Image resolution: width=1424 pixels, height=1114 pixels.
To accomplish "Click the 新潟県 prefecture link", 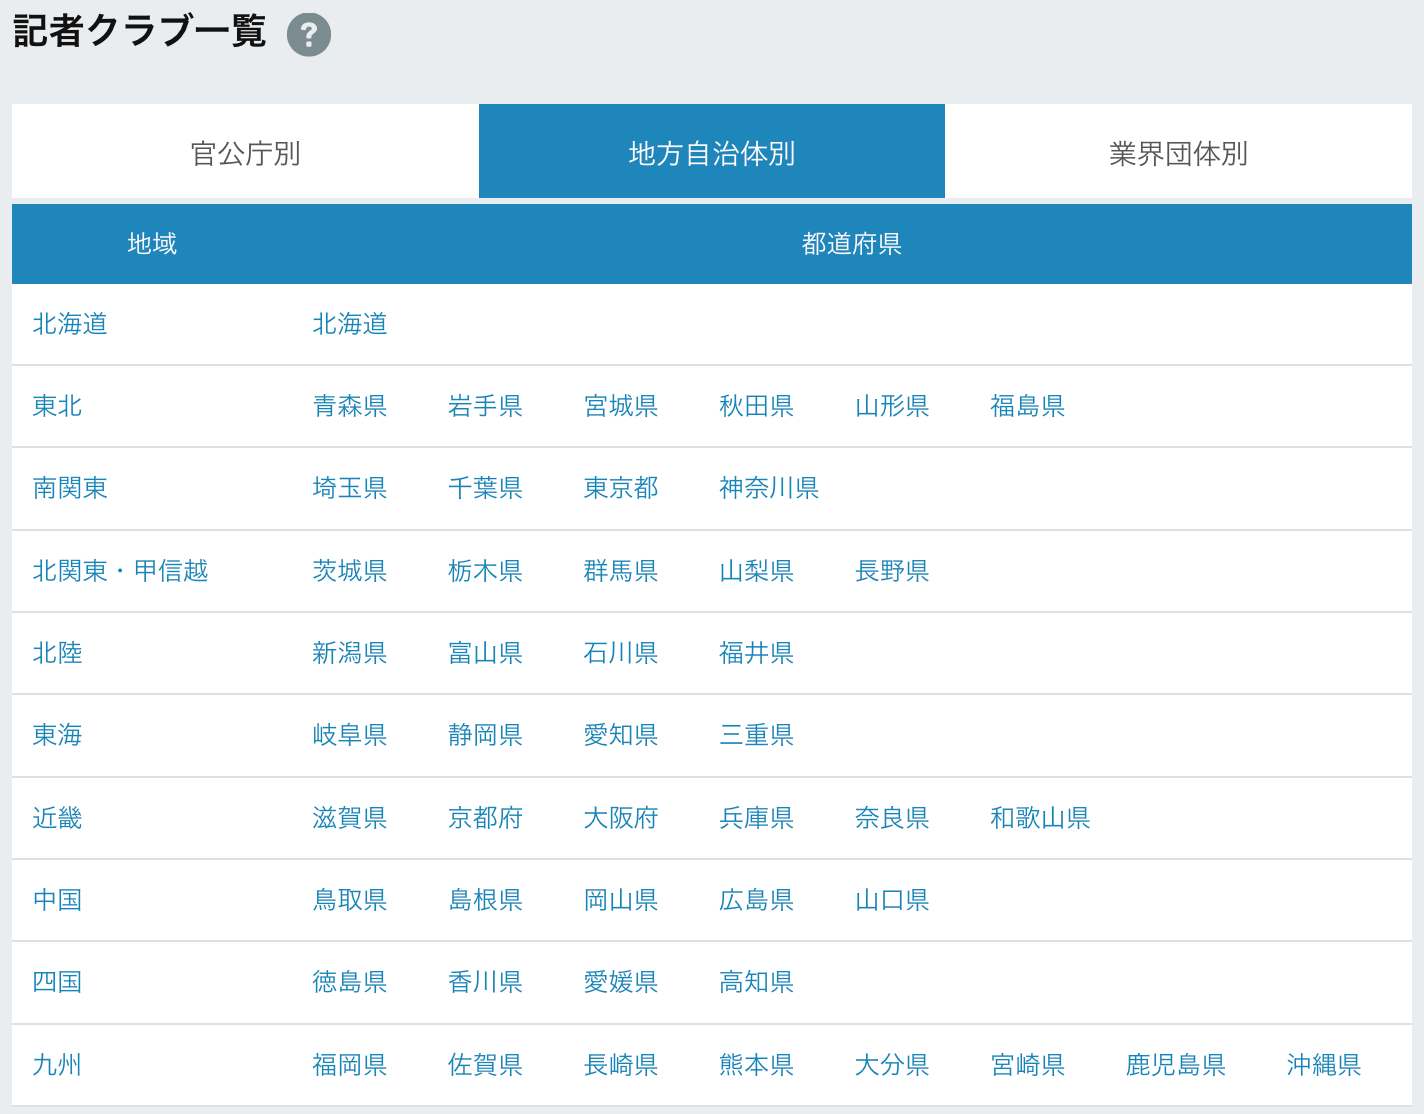I will [351, 653].
